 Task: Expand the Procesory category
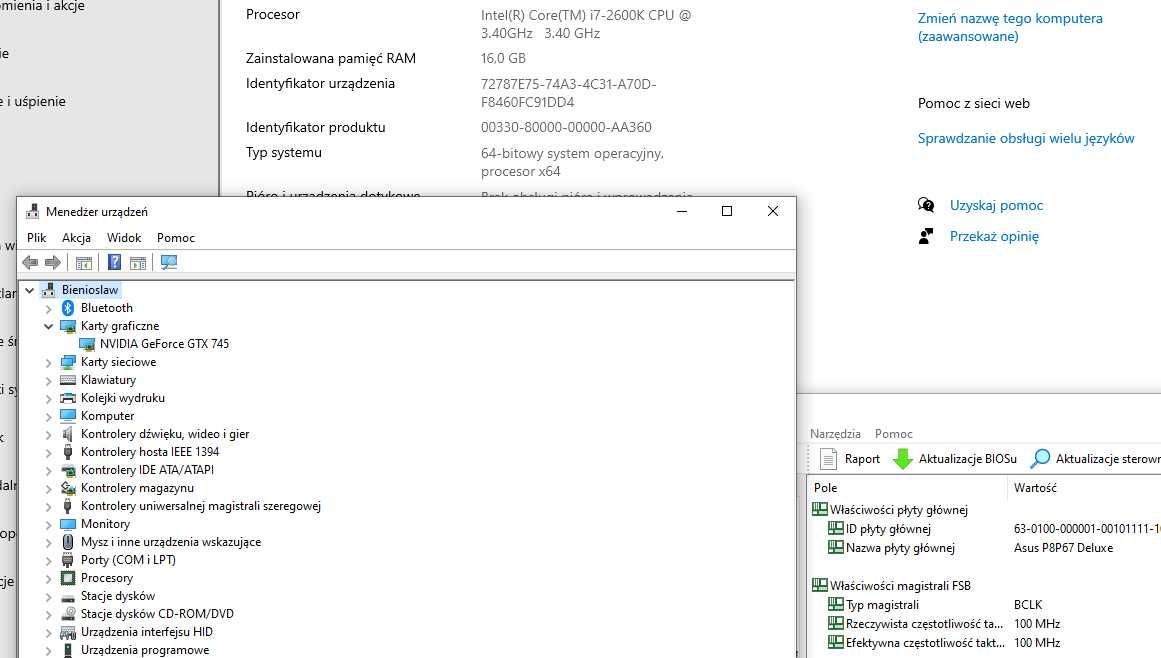[49, 578]
